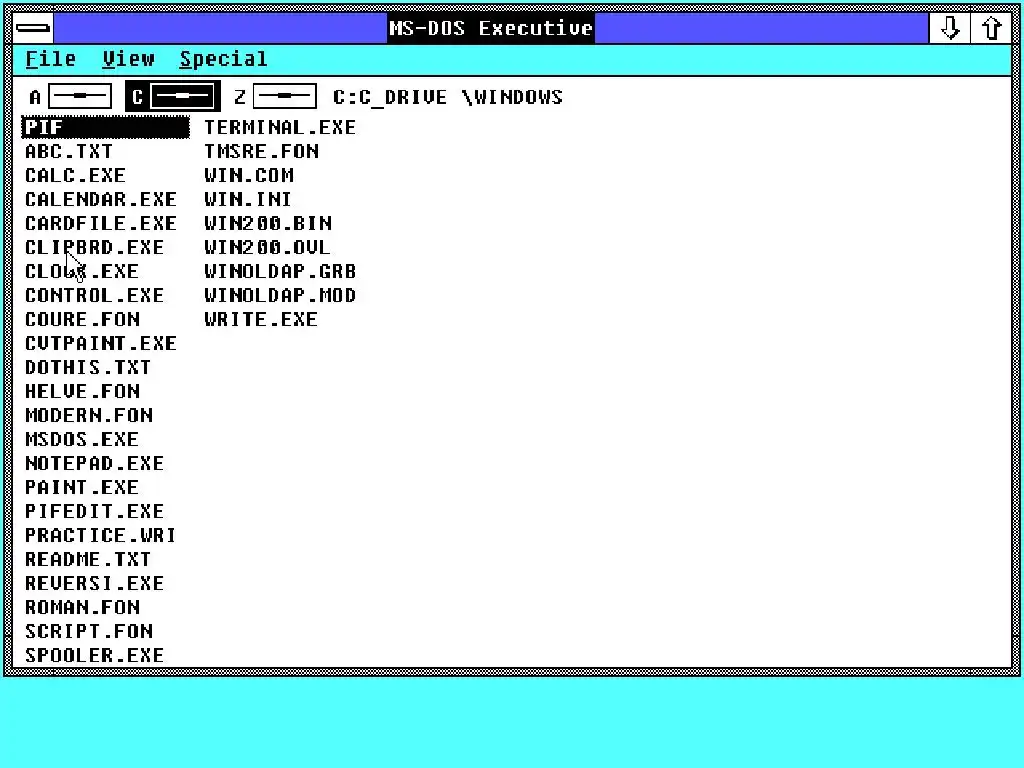The height and width of the screenshot is (768, 1024).
Task: Select ROMAN.FON
Action: tap(82, 607)
